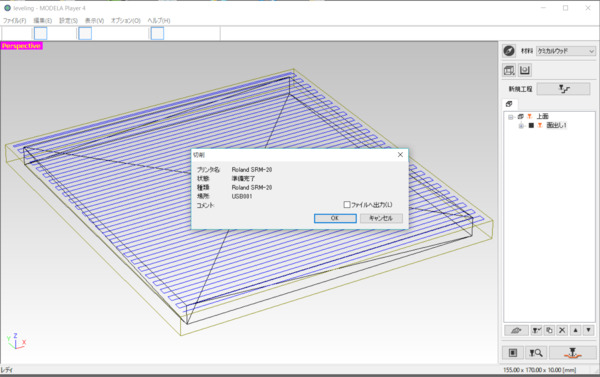Viewport: 600px width, 377px height.
Task: Click the orange tool icon beside 面出し1
Action: [540, 125]
